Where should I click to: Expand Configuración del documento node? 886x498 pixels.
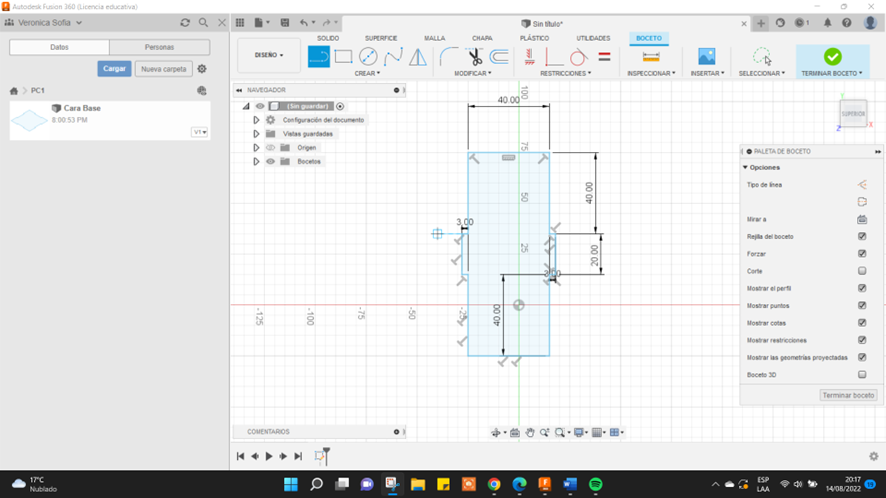point(256,120)
